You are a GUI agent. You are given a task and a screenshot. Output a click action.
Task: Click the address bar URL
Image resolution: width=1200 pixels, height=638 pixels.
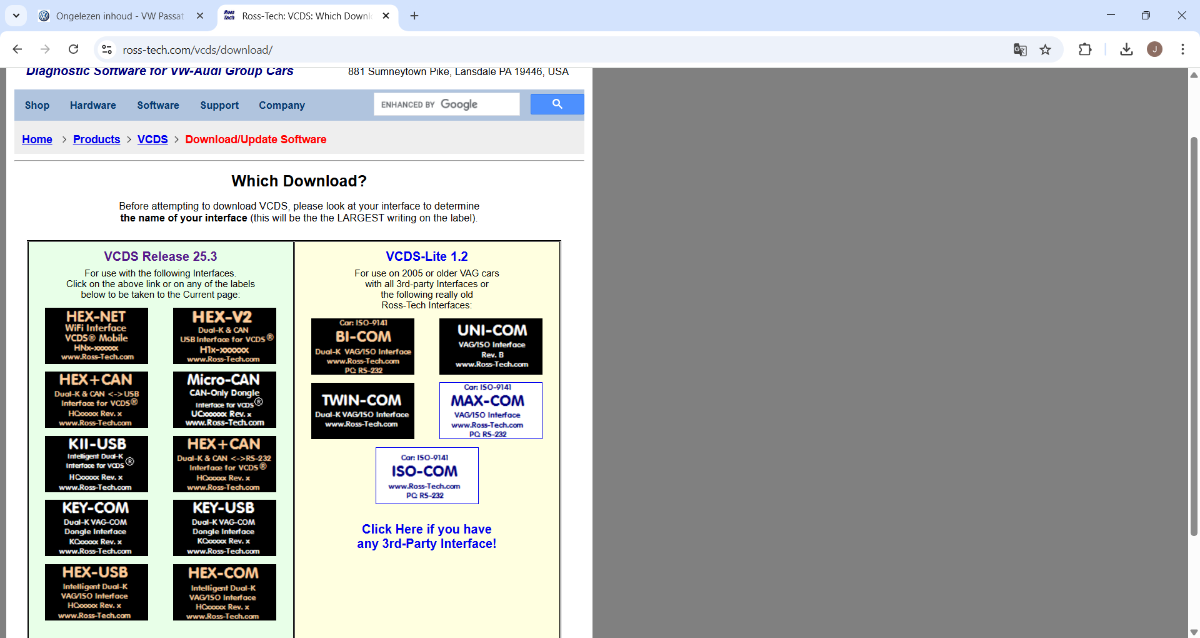click(198, 49)
